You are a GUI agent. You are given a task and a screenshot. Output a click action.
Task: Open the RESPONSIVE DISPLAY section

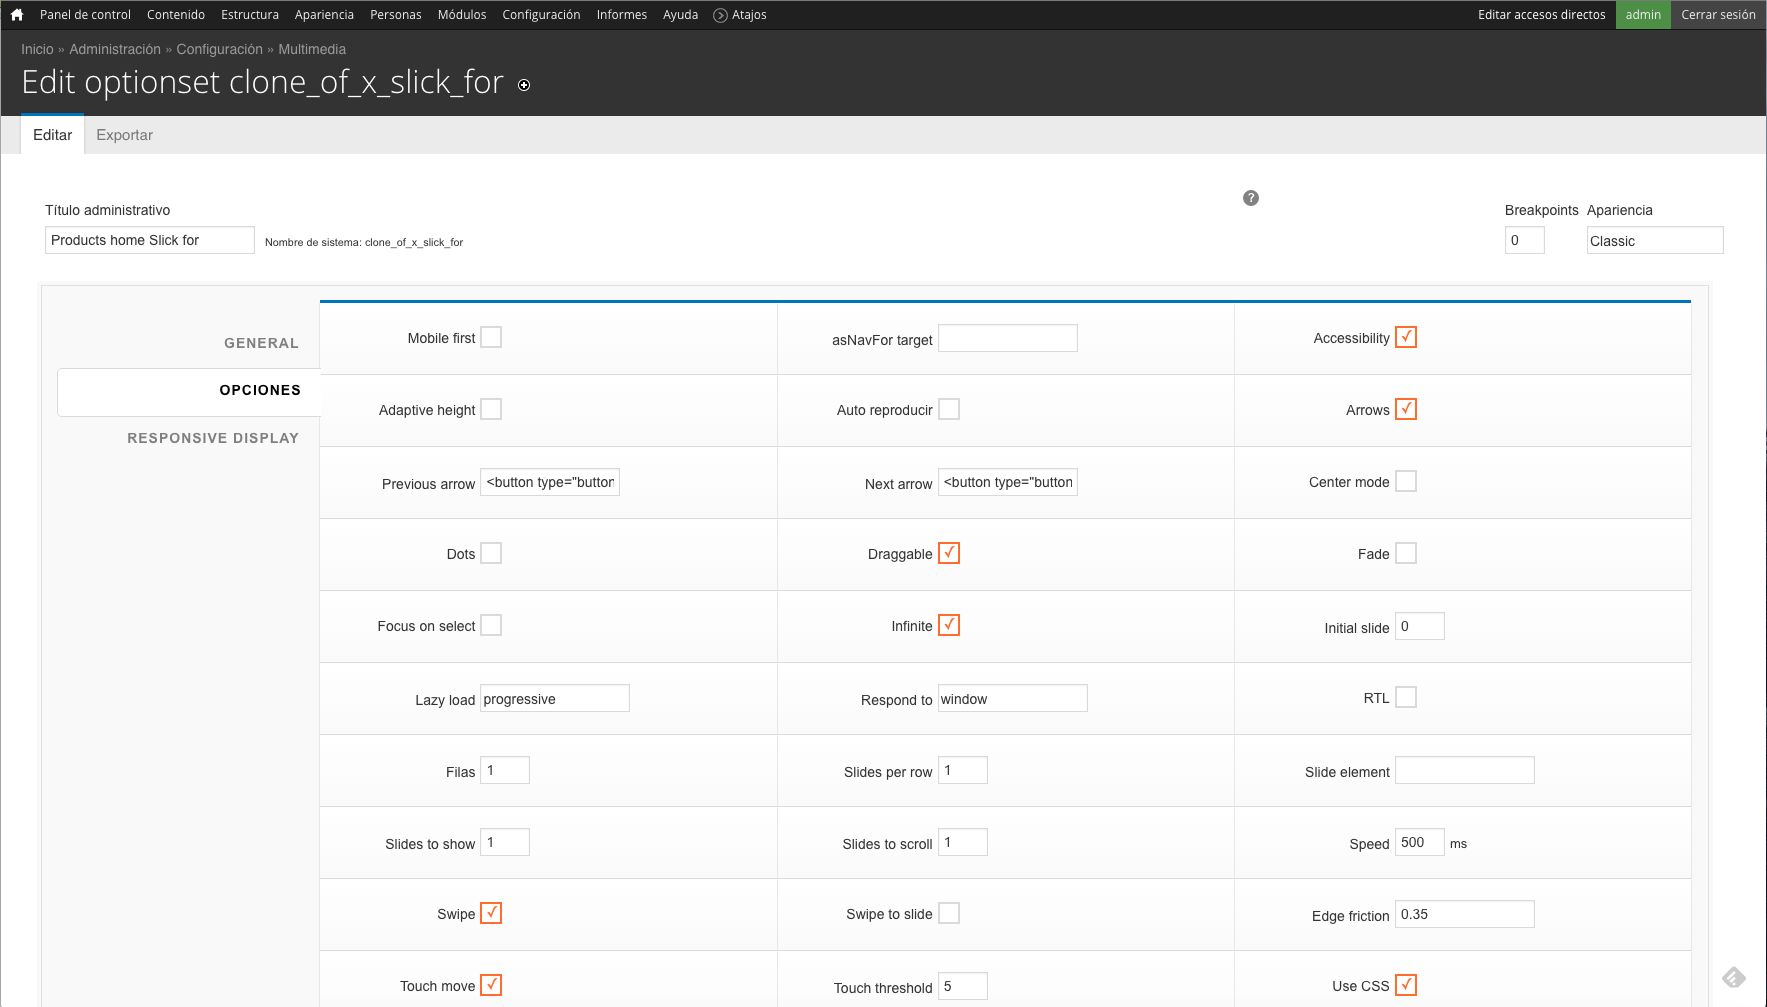click(x=213, y=438)
